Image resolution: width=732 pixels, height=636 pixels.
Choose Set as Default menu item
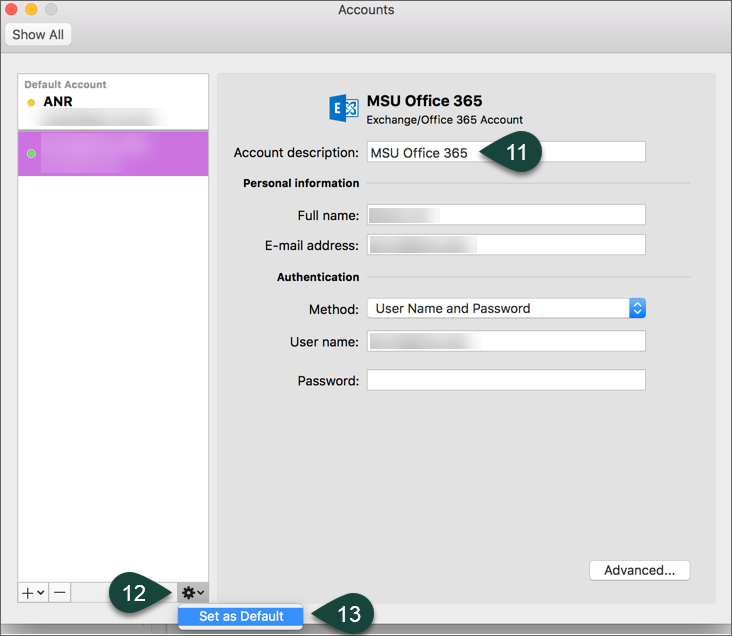(241, 616)
